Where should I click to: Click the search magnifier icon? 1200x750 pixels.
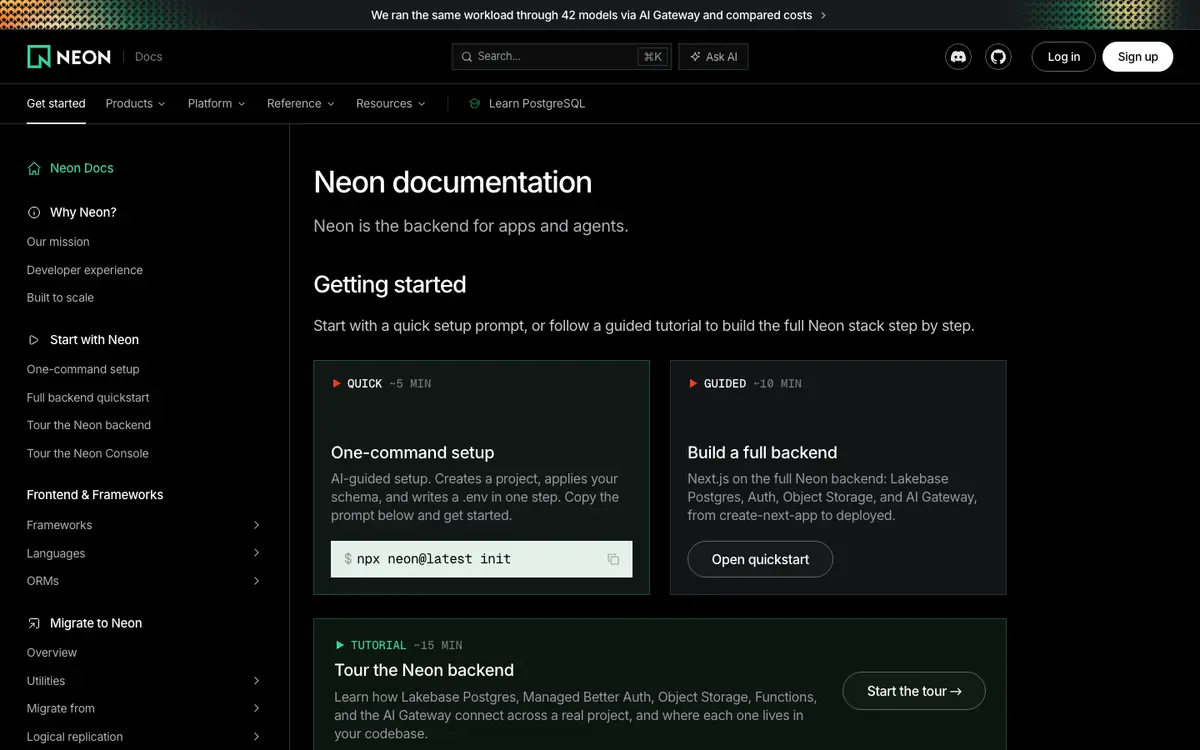(x=467, y=57)
